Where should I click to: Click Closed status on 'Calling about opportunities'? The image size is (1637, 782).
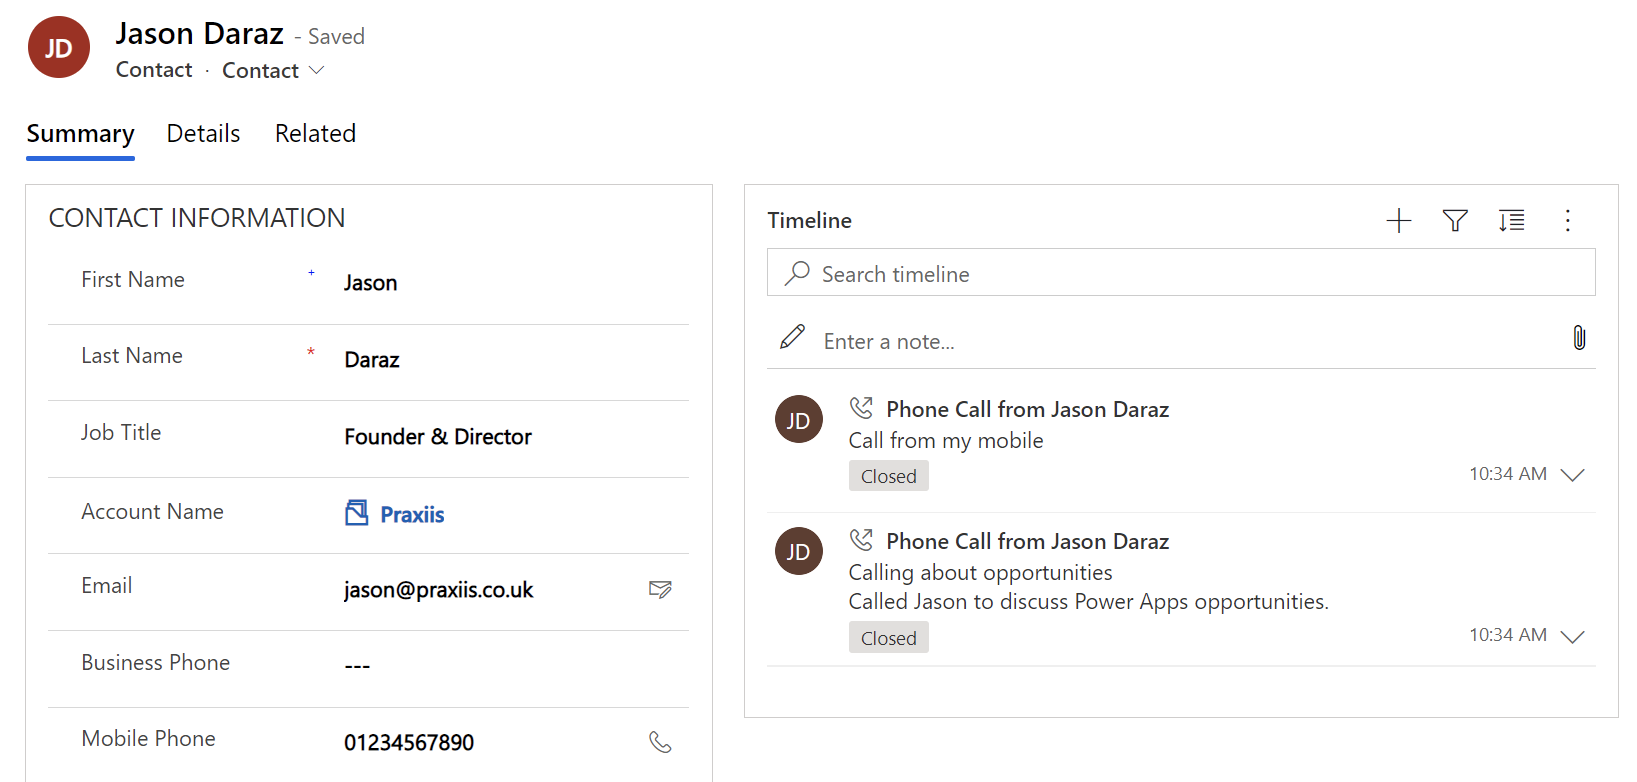tap(889, 638)
